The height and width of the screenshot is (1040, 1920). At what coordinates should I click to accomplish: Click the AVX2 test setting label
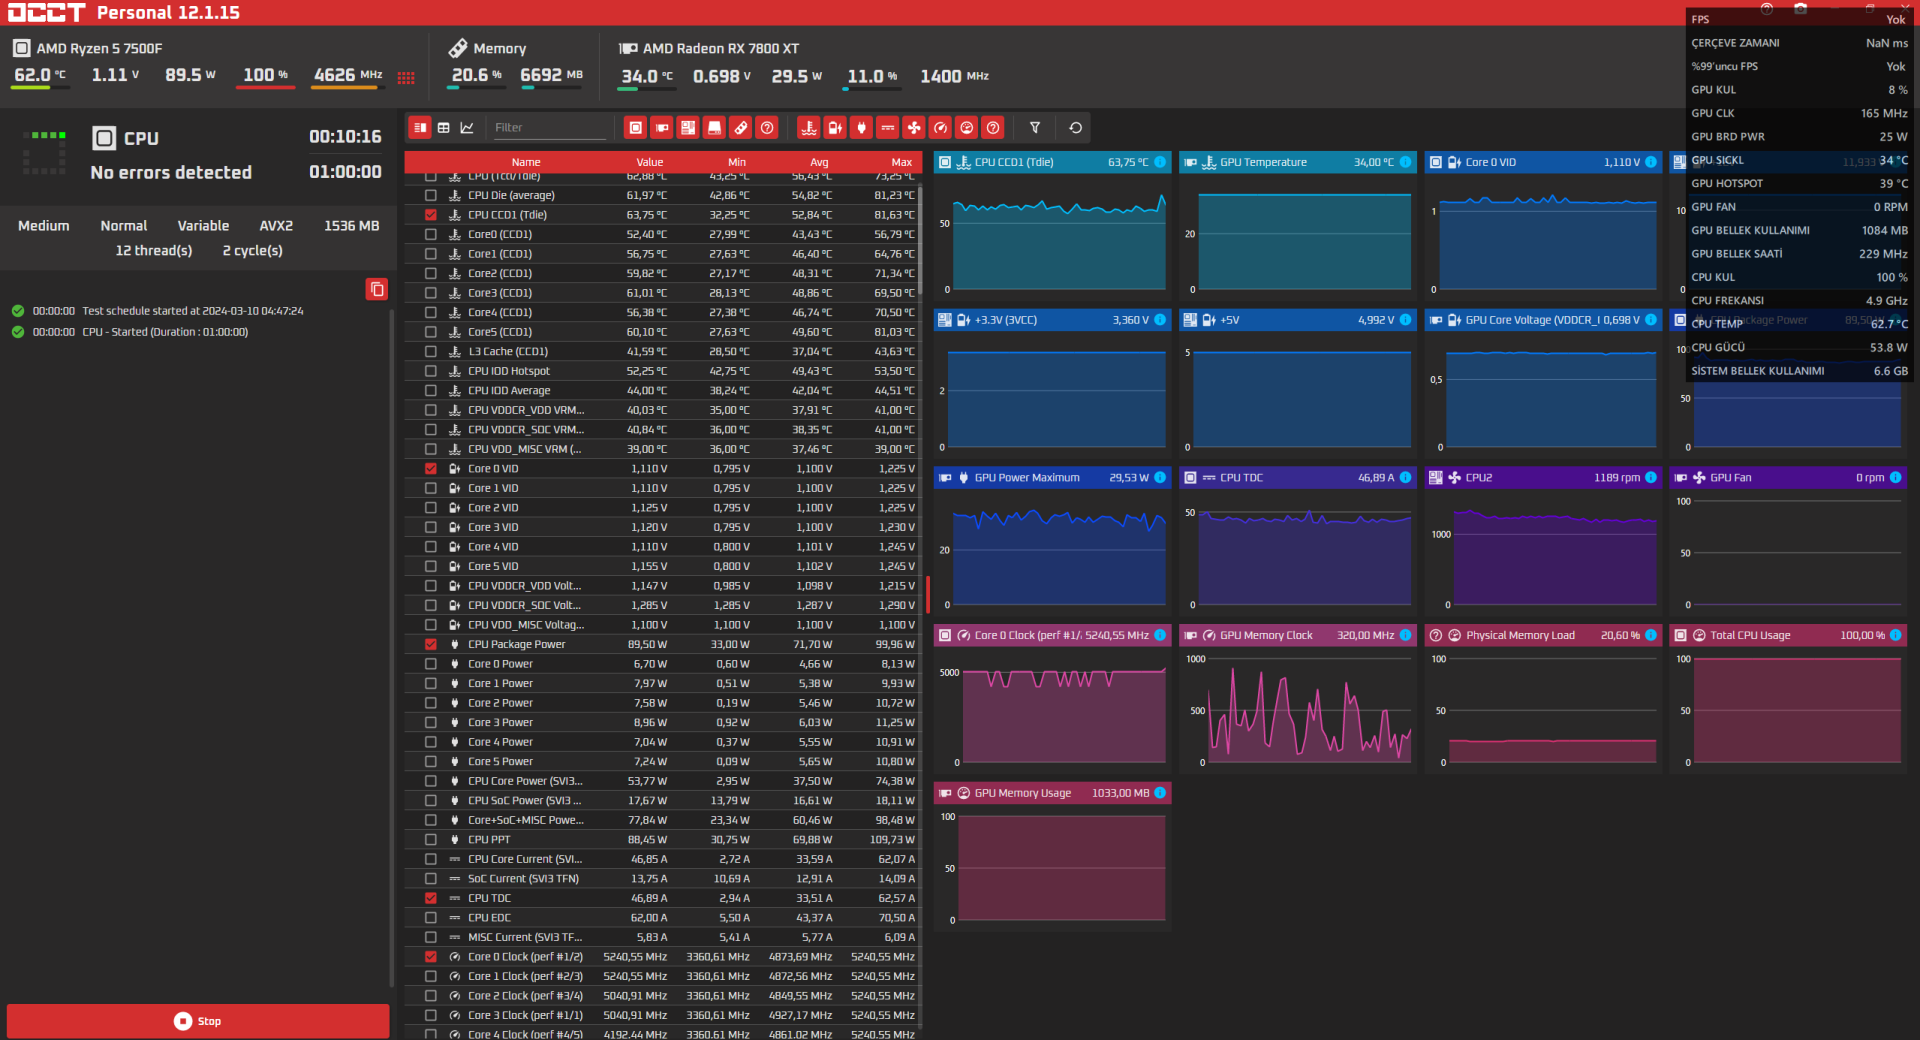pos(276,226)
